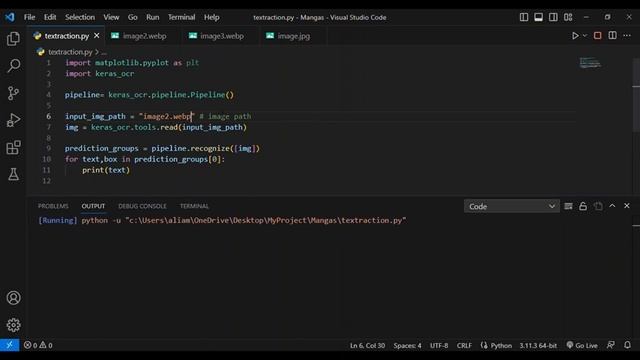The width and height of the screenshot is (640, 360).
Task: Open the Testing flask view
Action: point(13,174)
